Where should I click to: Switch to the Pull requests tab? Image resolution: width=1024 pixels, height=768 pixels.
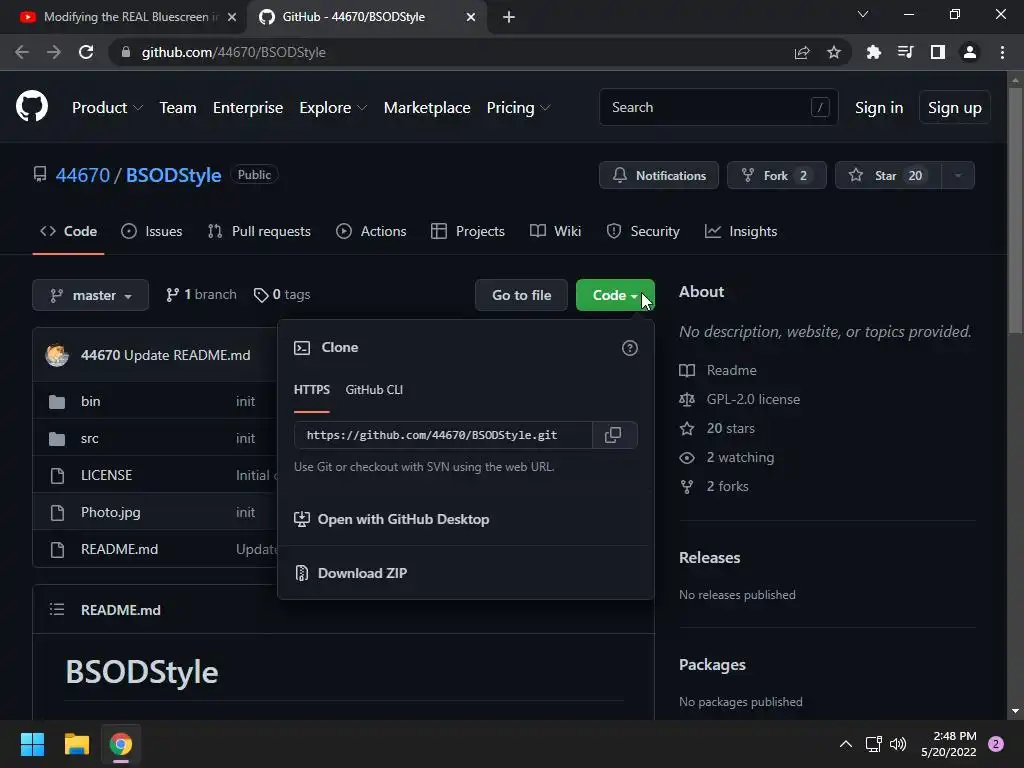(259, 231)
